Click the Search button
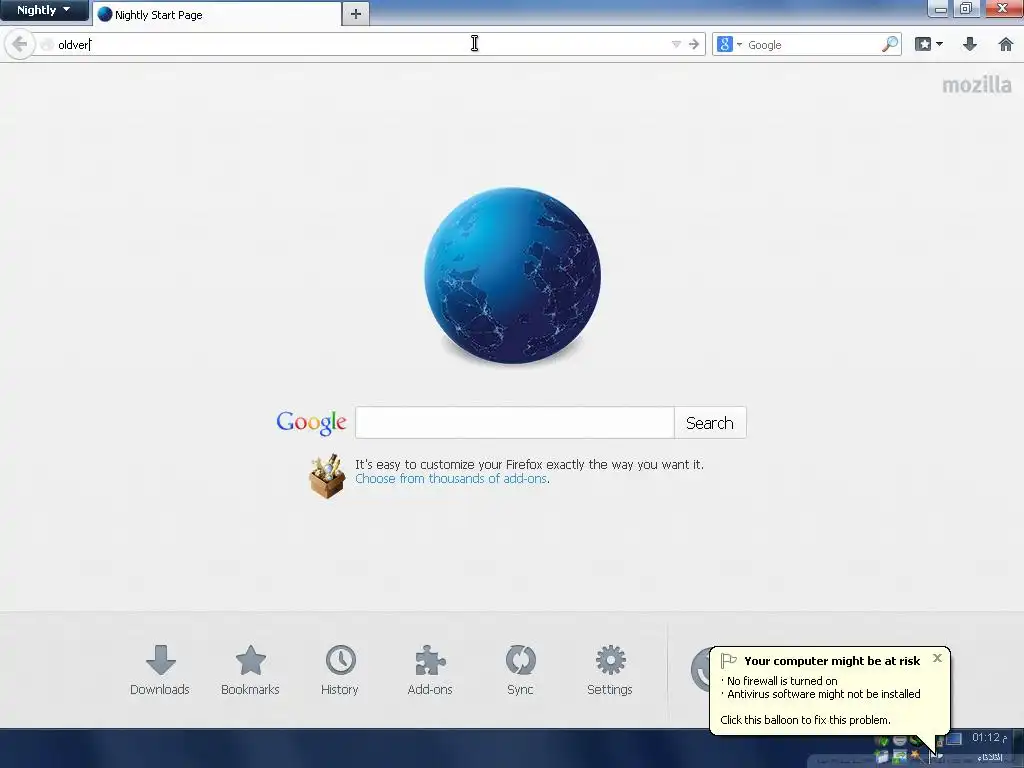 [x=710, y=423]
